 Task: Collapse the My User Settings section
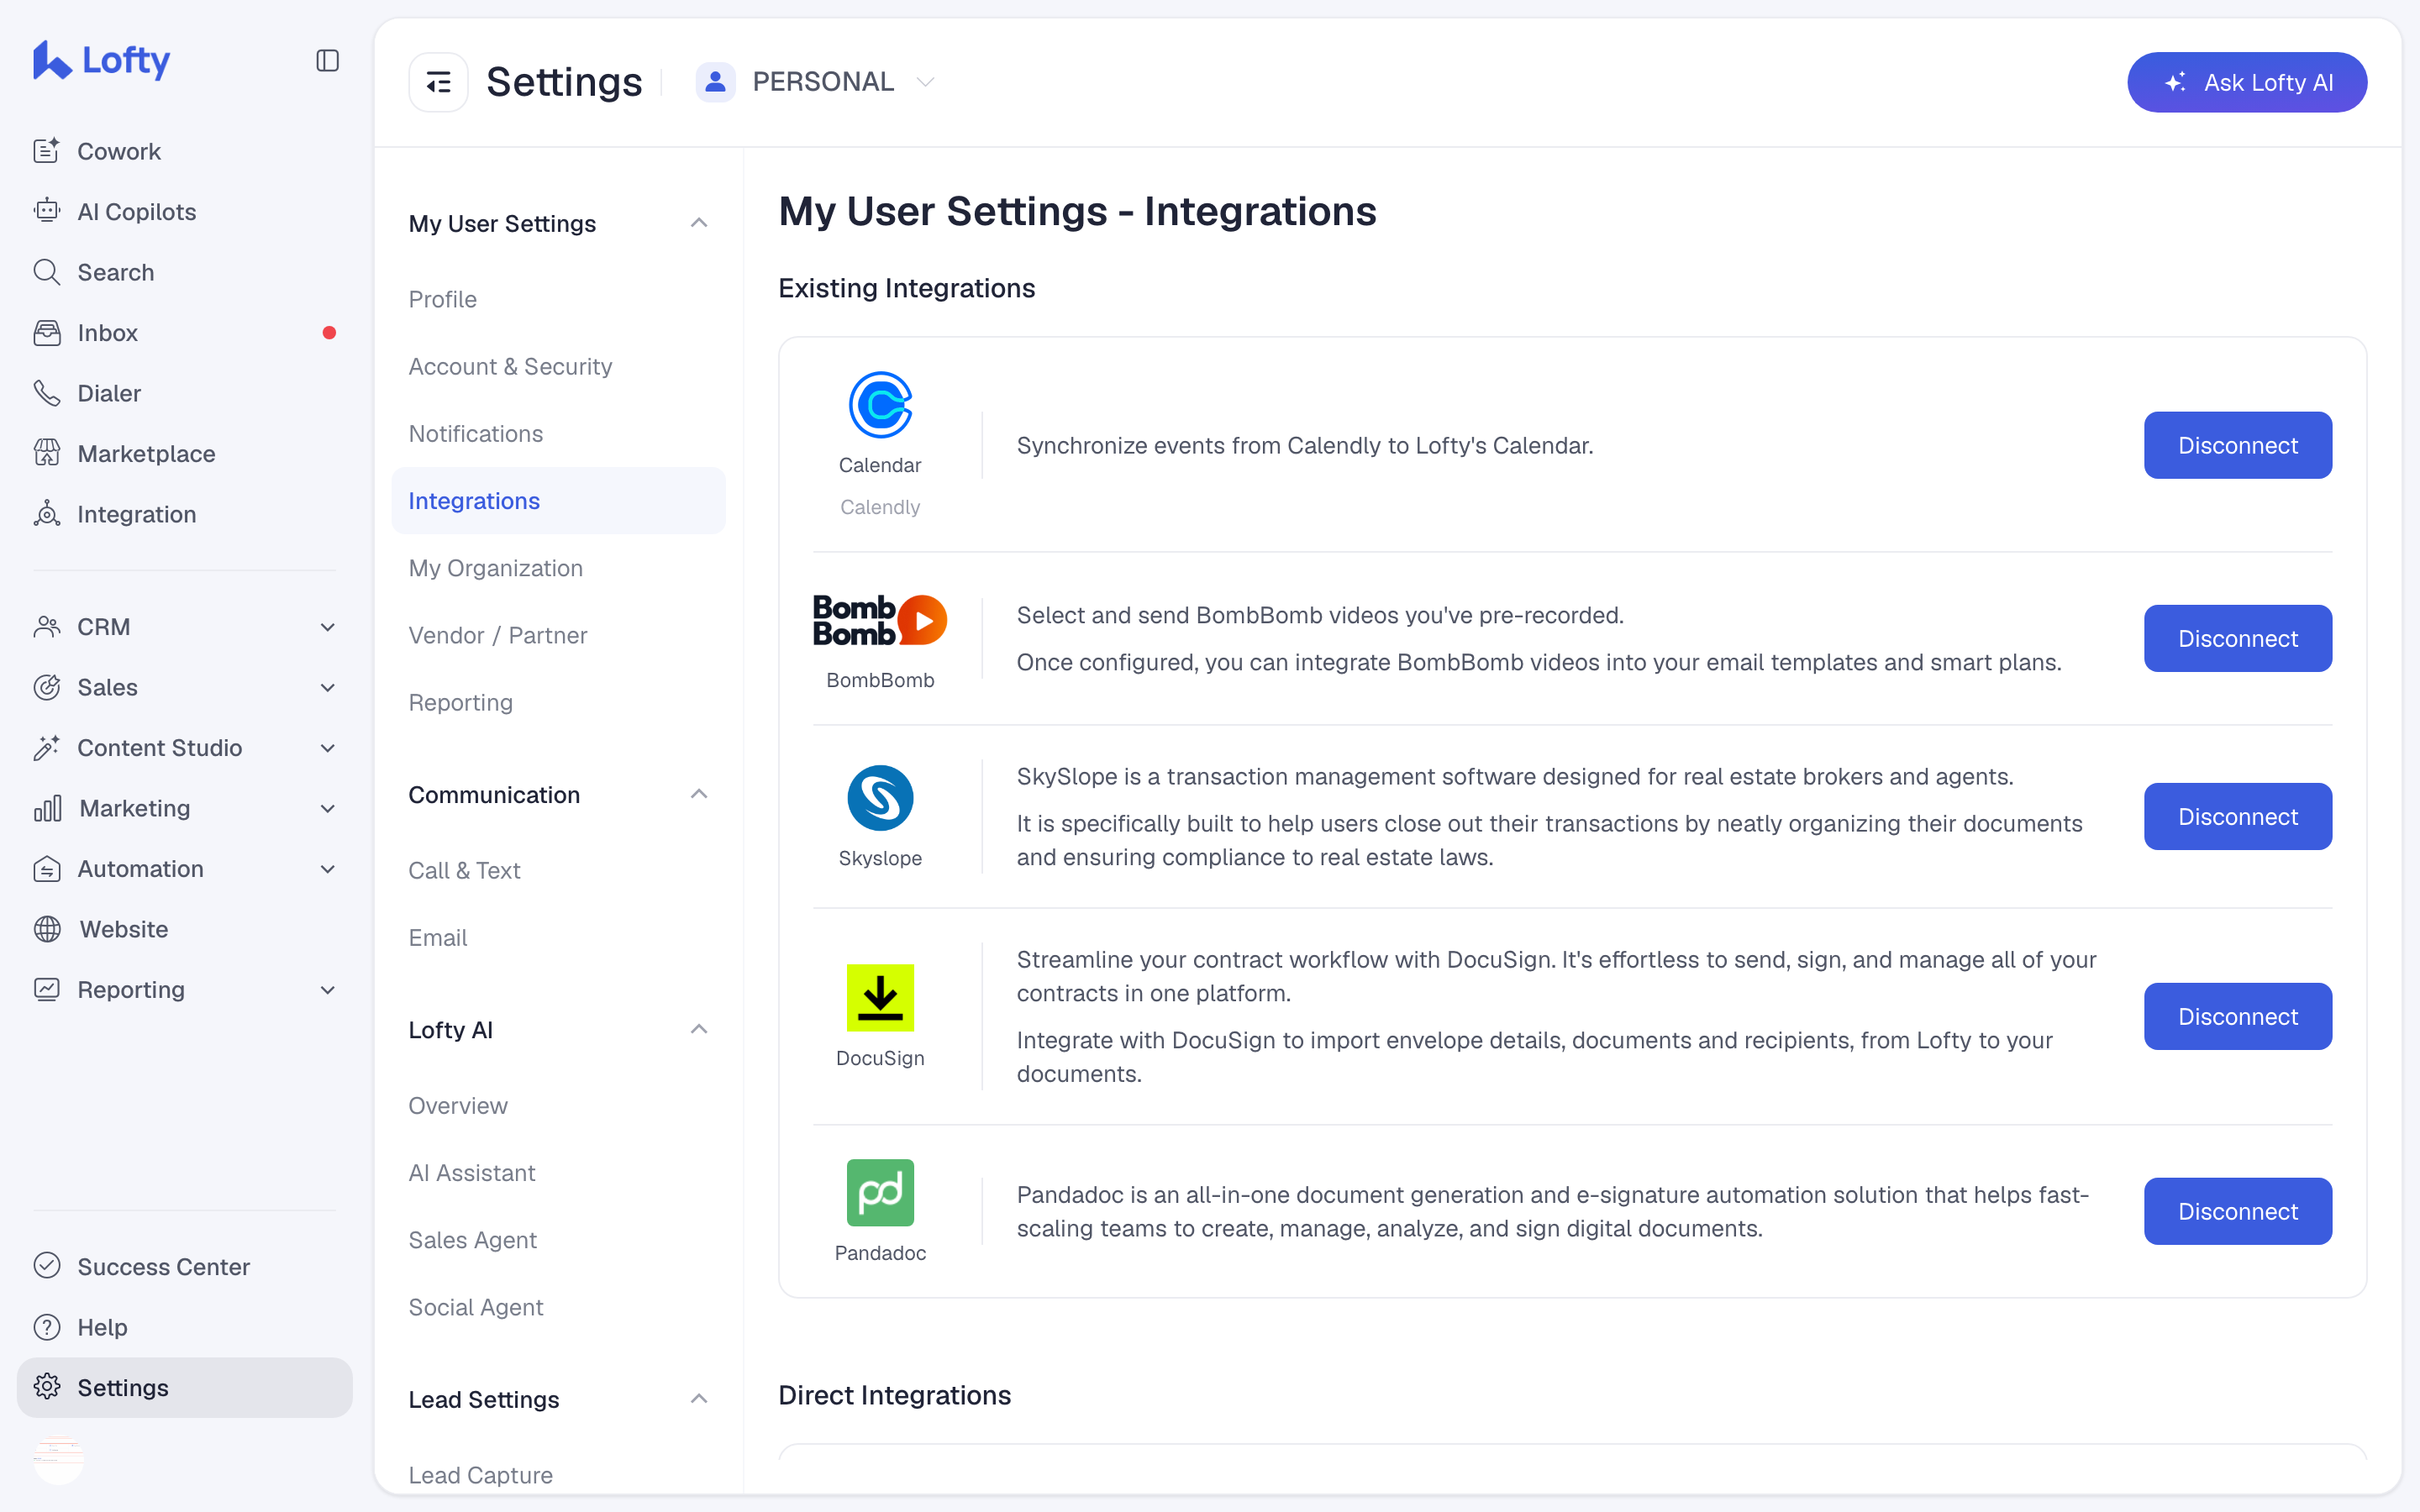(699, 223)
